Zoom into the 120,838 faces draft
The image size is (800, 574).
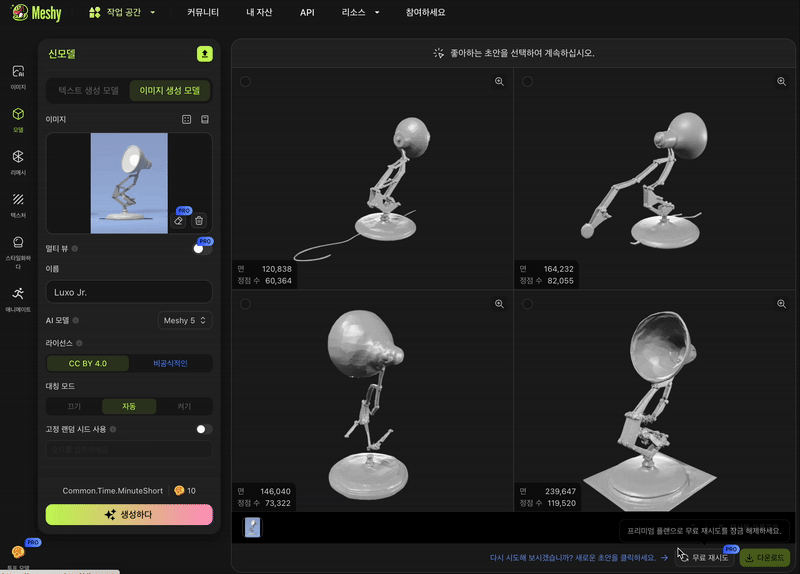499,82
